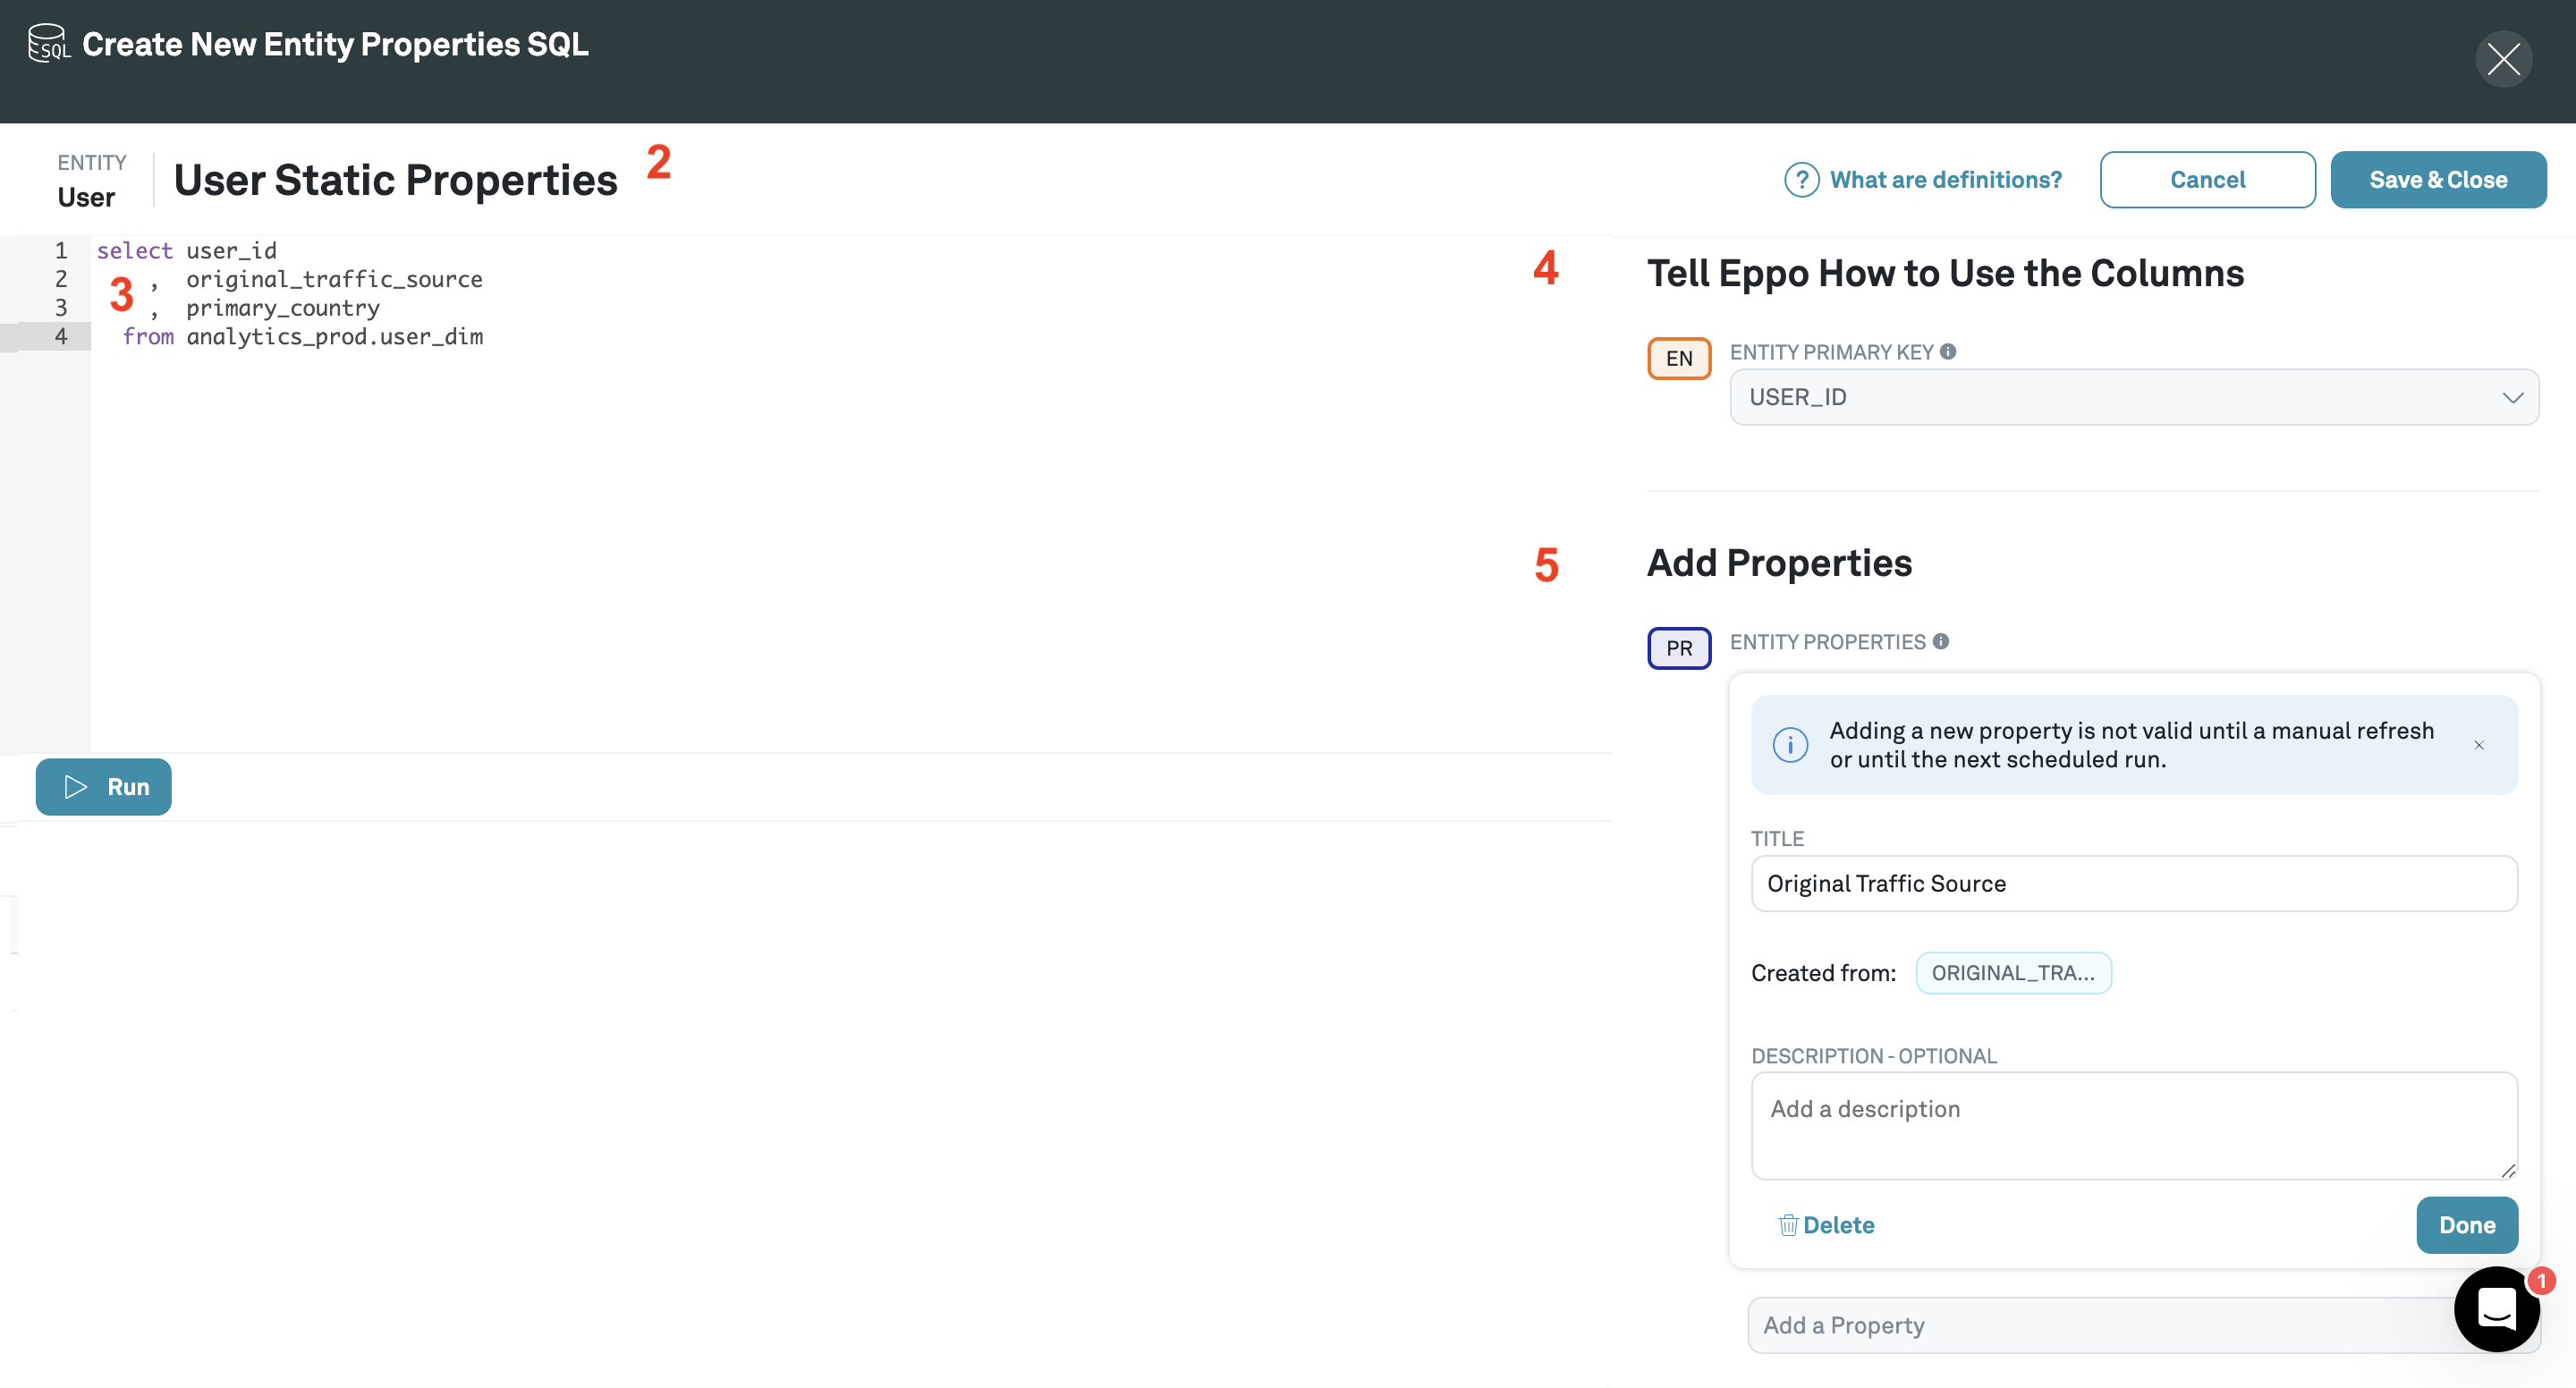Delete the property with trash icon
This screenshot has width=2576, height=1388.
pyautogui.click(x=1826, y=1225)
